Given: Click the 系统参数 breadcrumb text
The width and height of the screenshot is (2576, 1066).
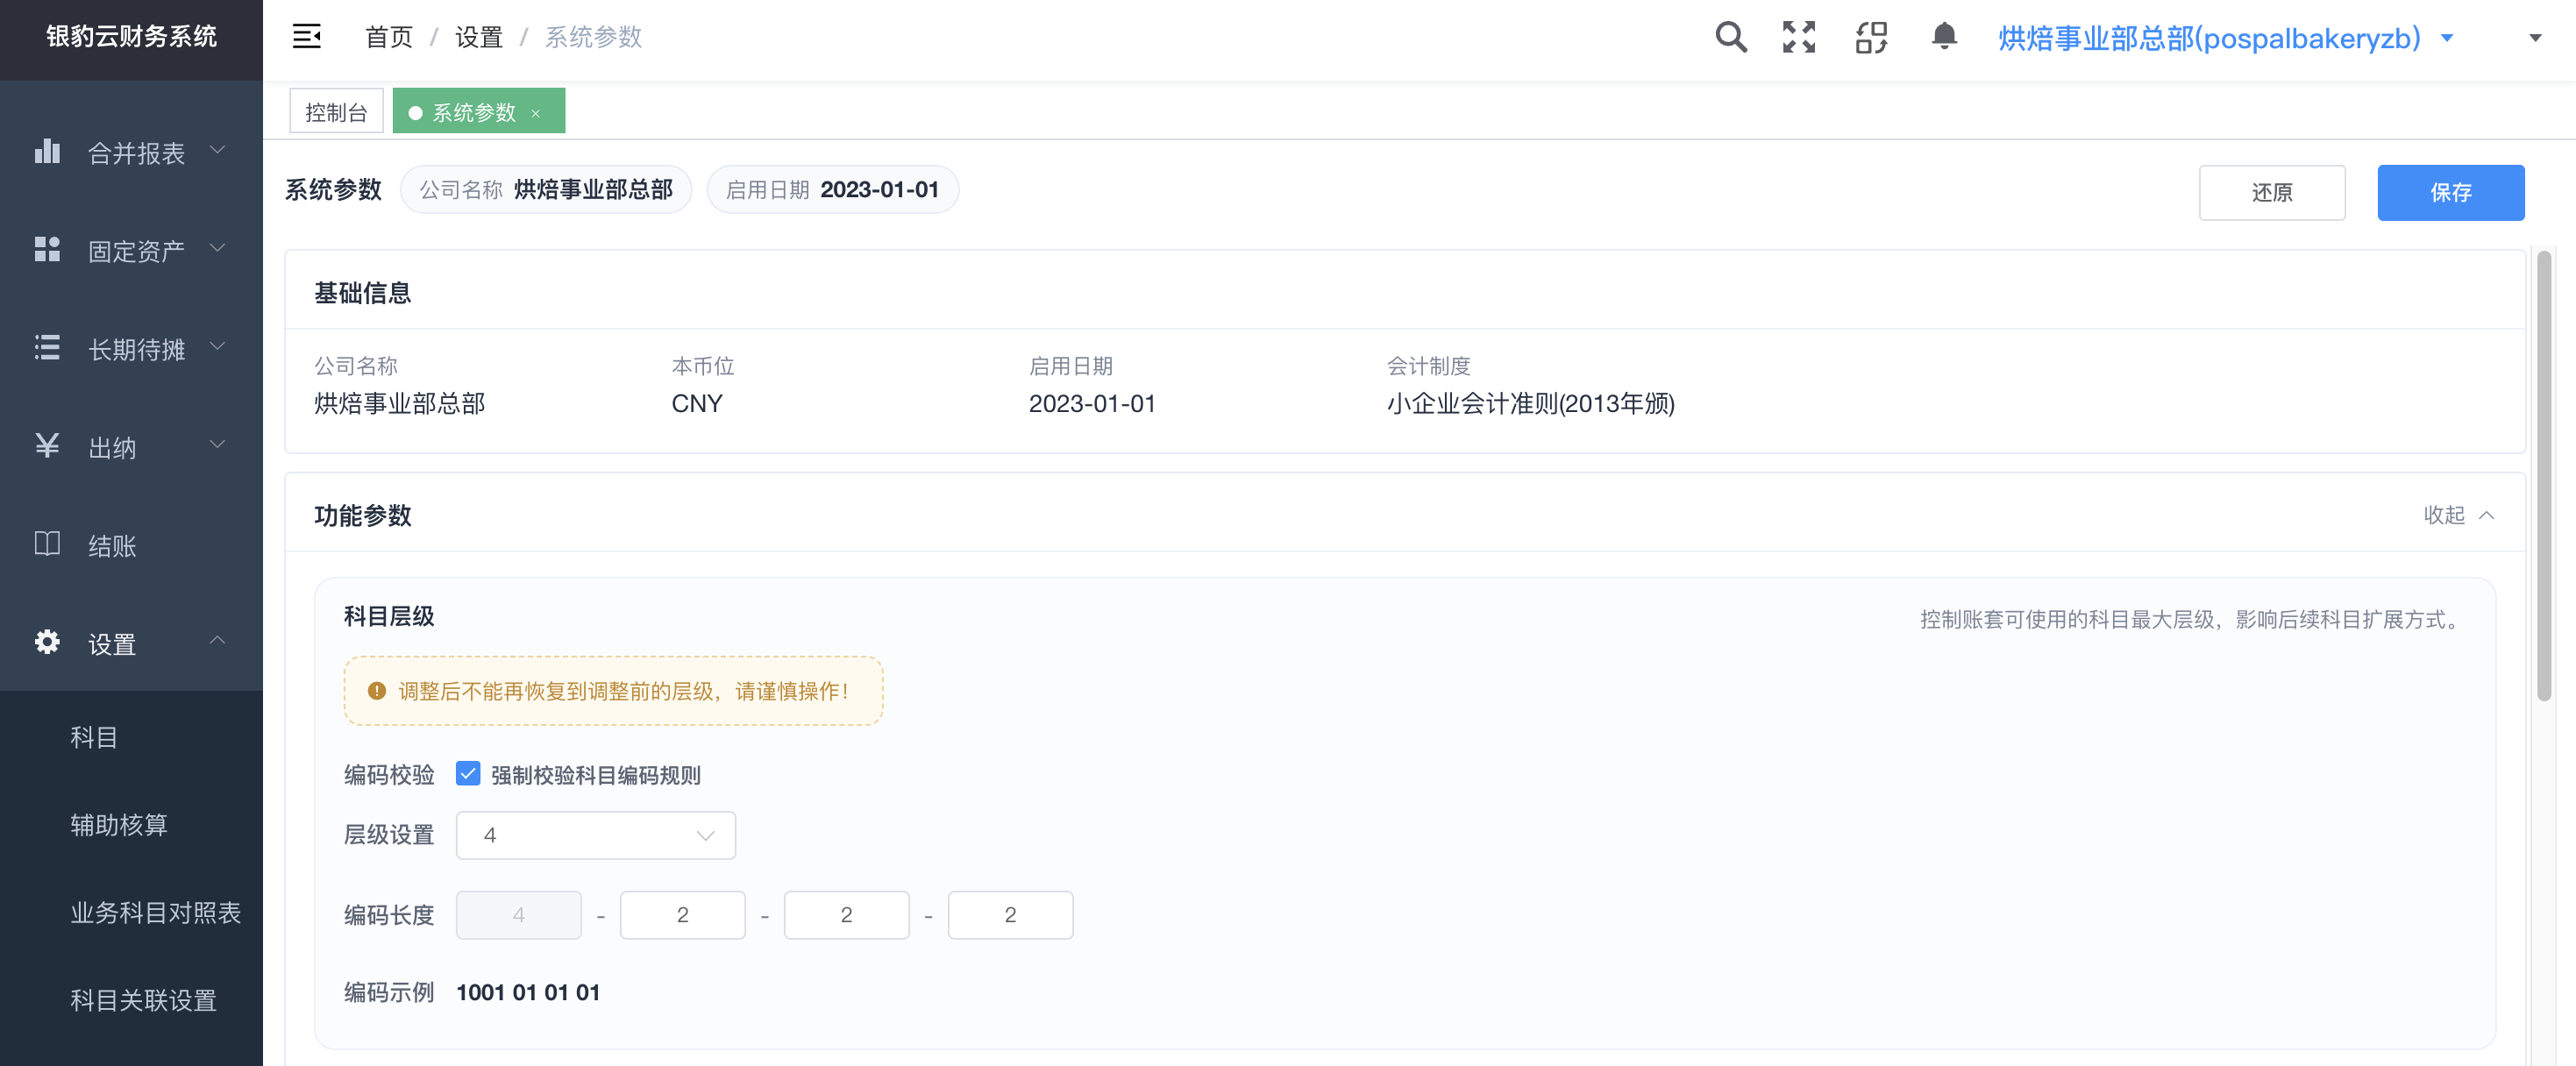Looking at the screenshot, I should coord(593,37).
